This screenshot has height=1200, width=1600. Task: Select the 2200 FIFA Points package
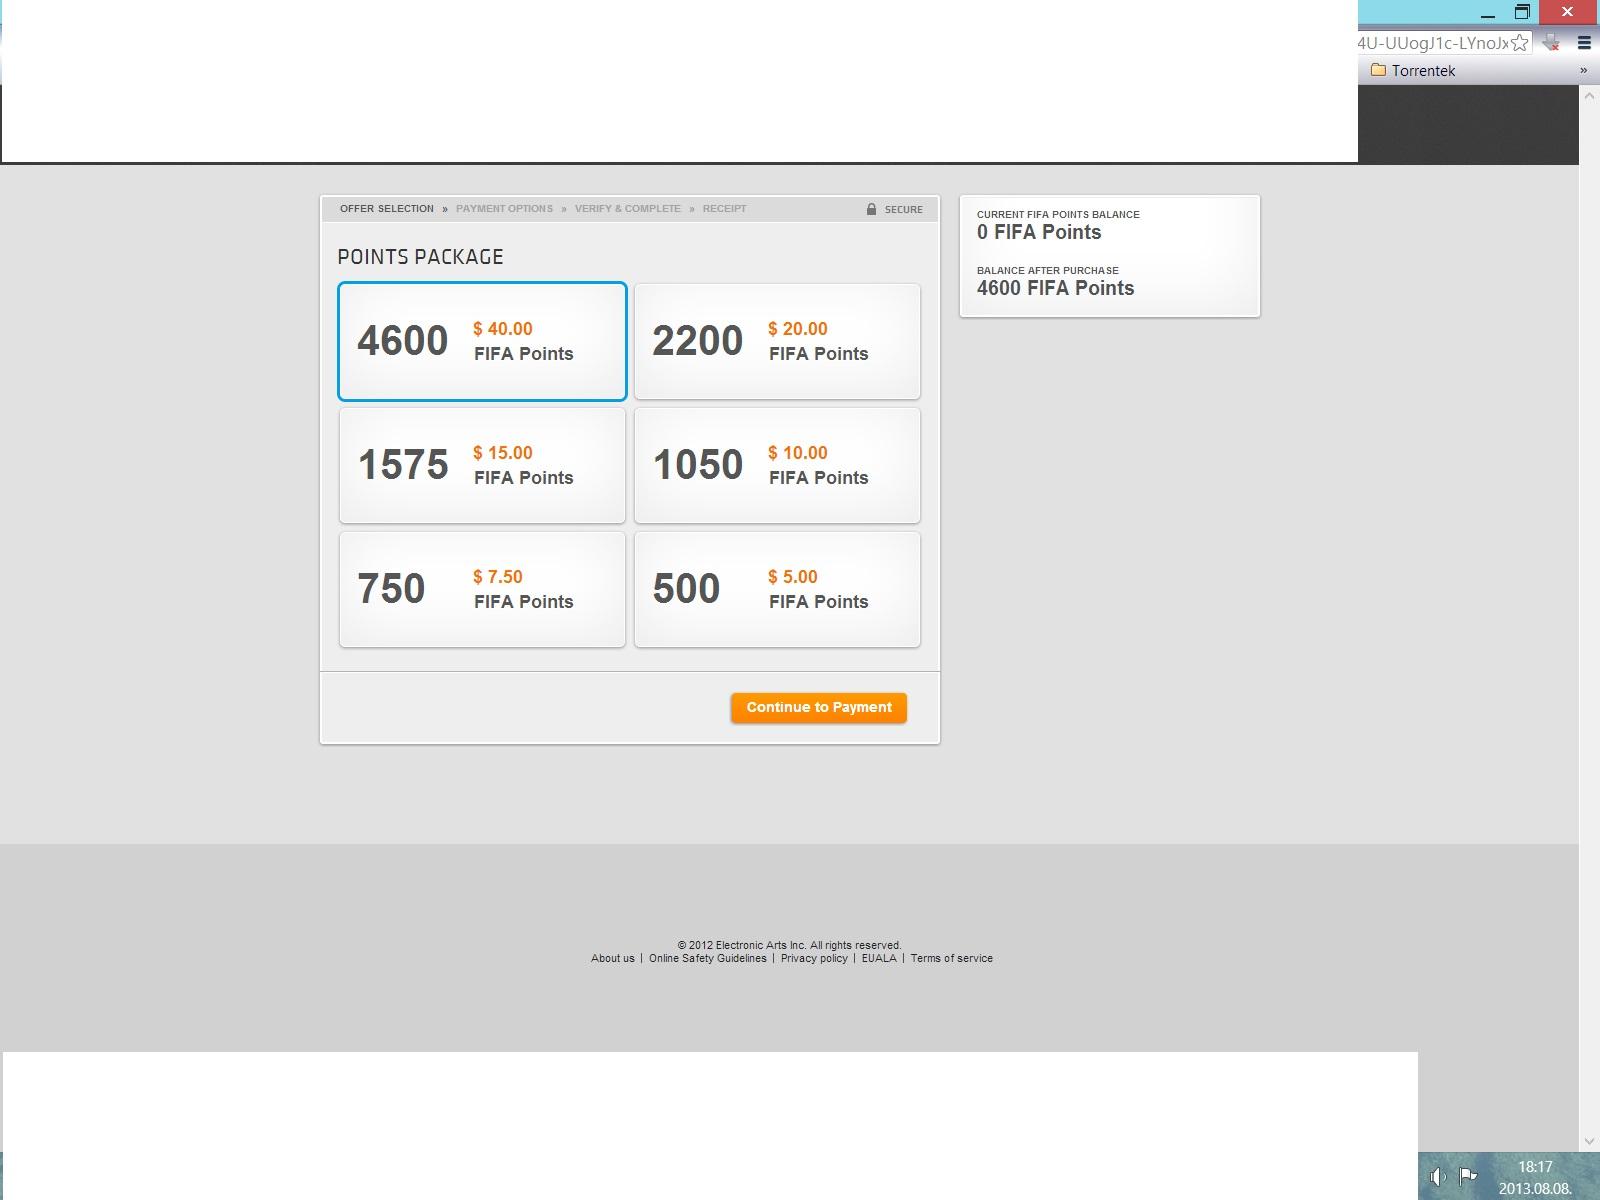[x=777, y=341]
